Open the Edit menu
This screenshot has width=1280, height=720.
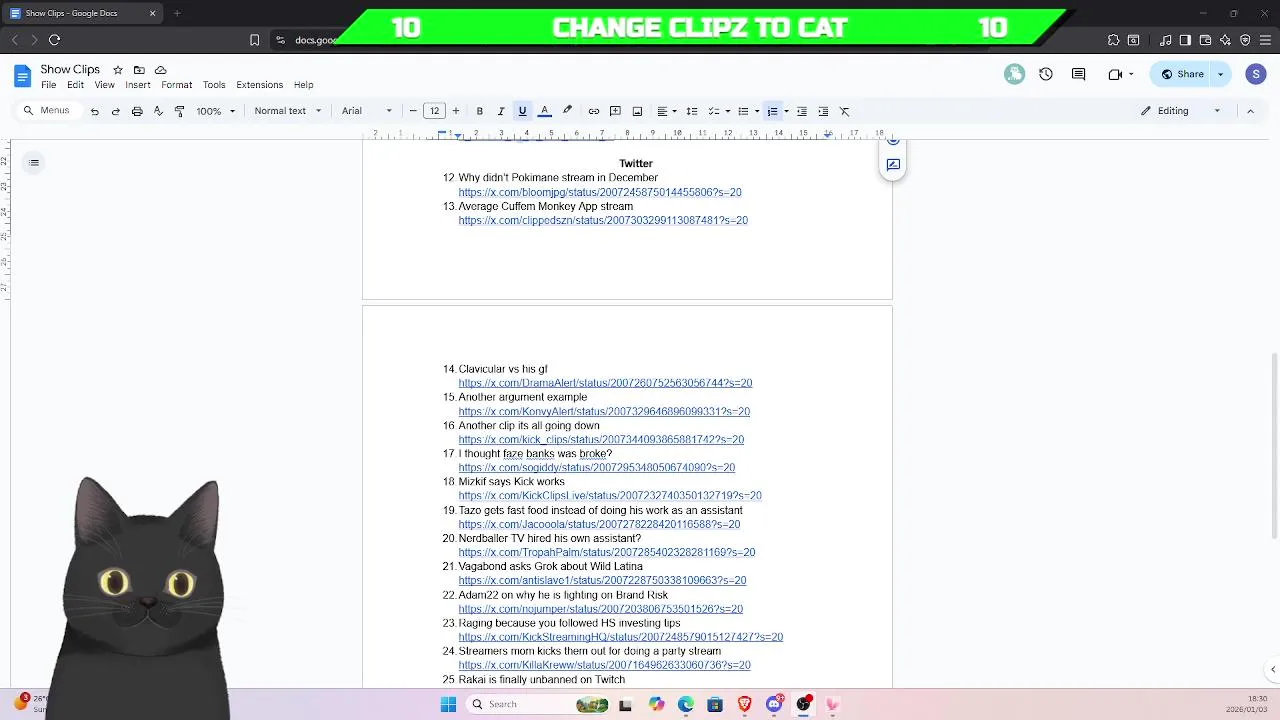tap(75, 85)
